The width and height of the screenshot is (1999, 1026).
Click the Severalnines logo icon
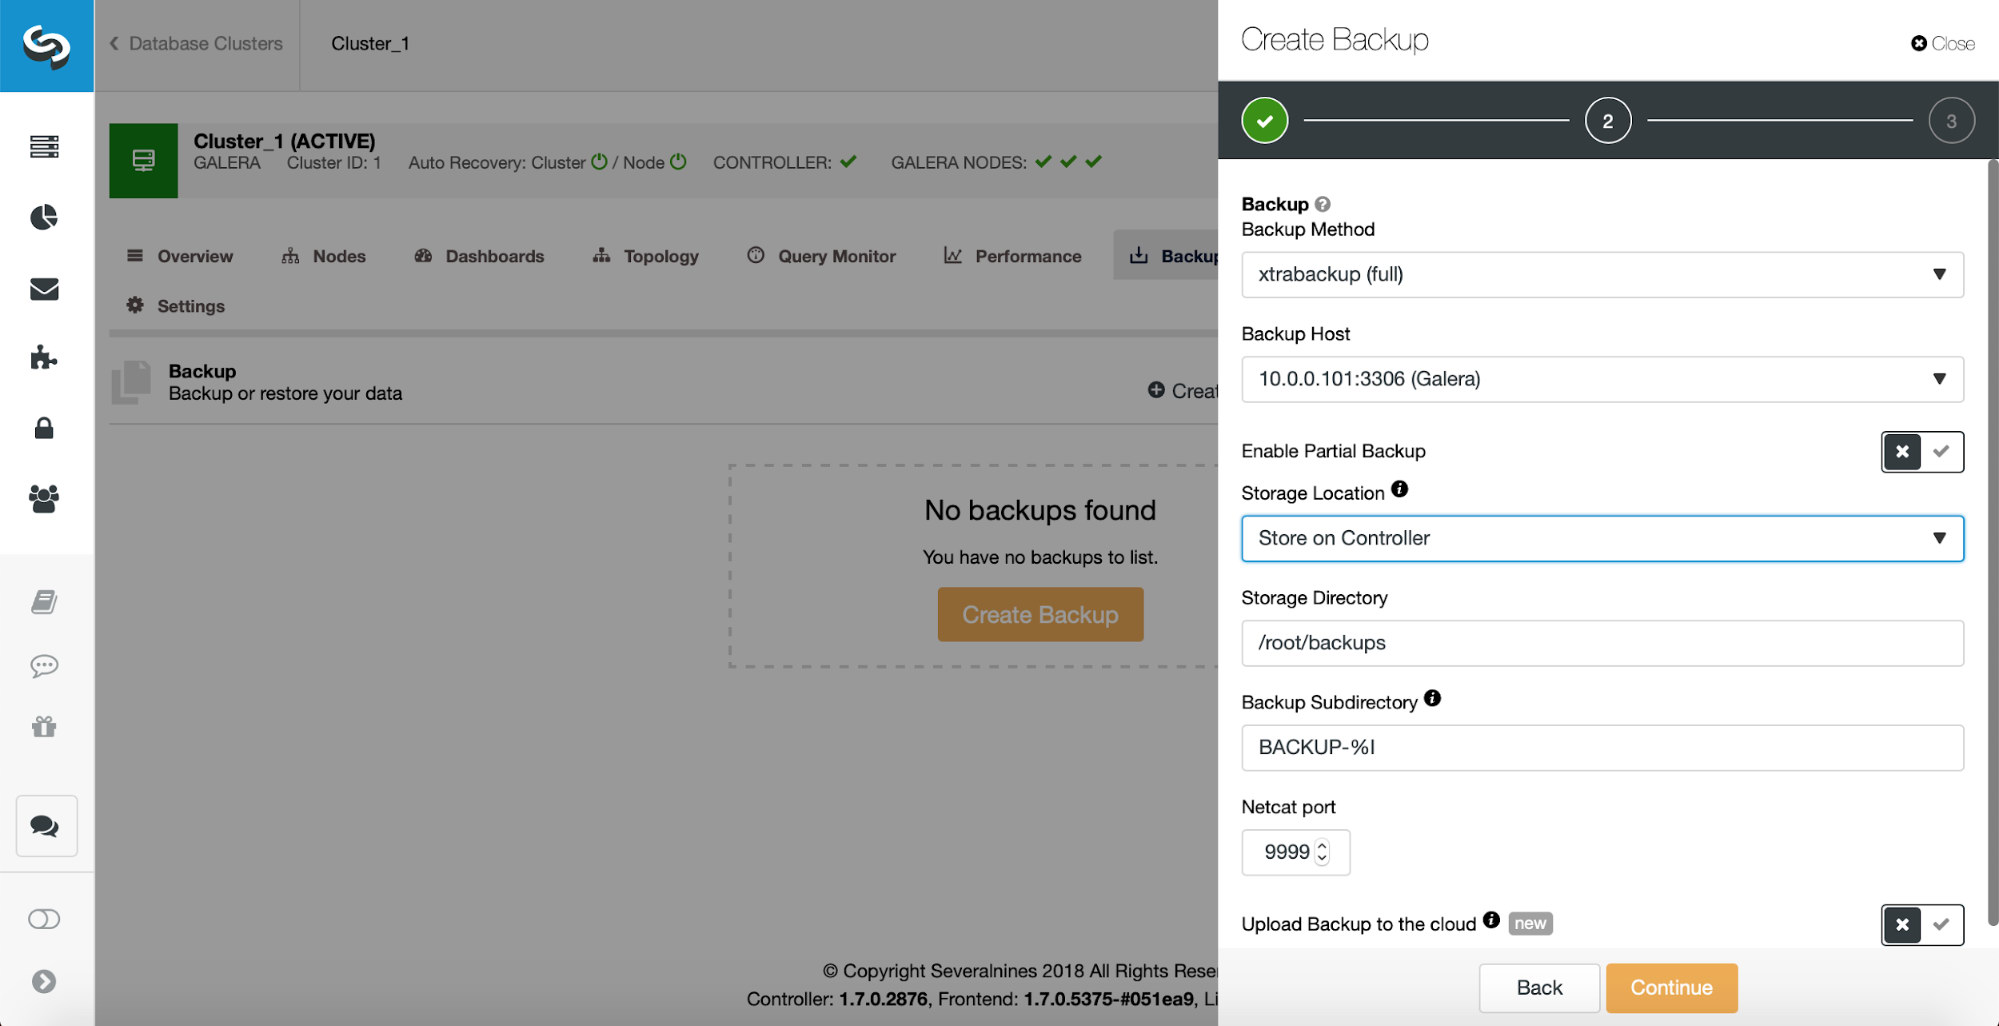click(x=46, y=45)
